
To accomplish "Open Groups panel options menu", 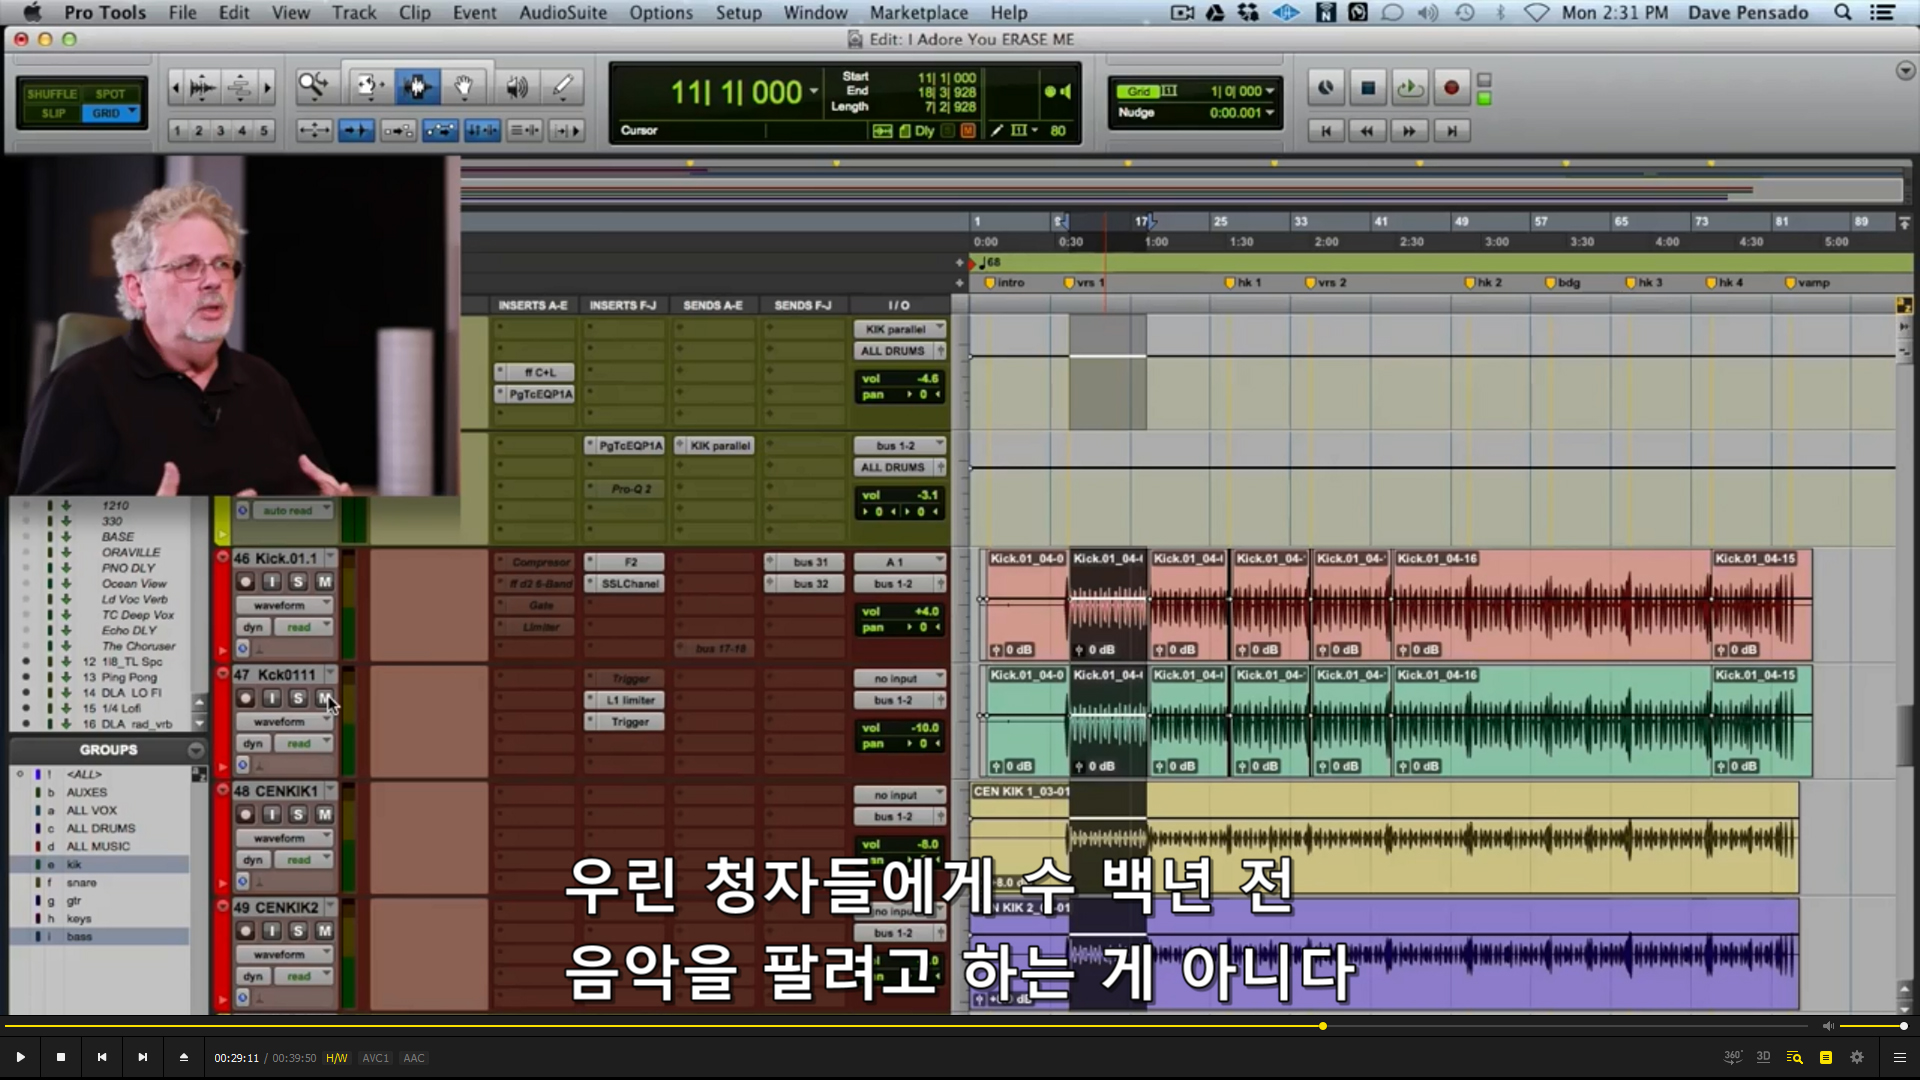I will point(195,750).
